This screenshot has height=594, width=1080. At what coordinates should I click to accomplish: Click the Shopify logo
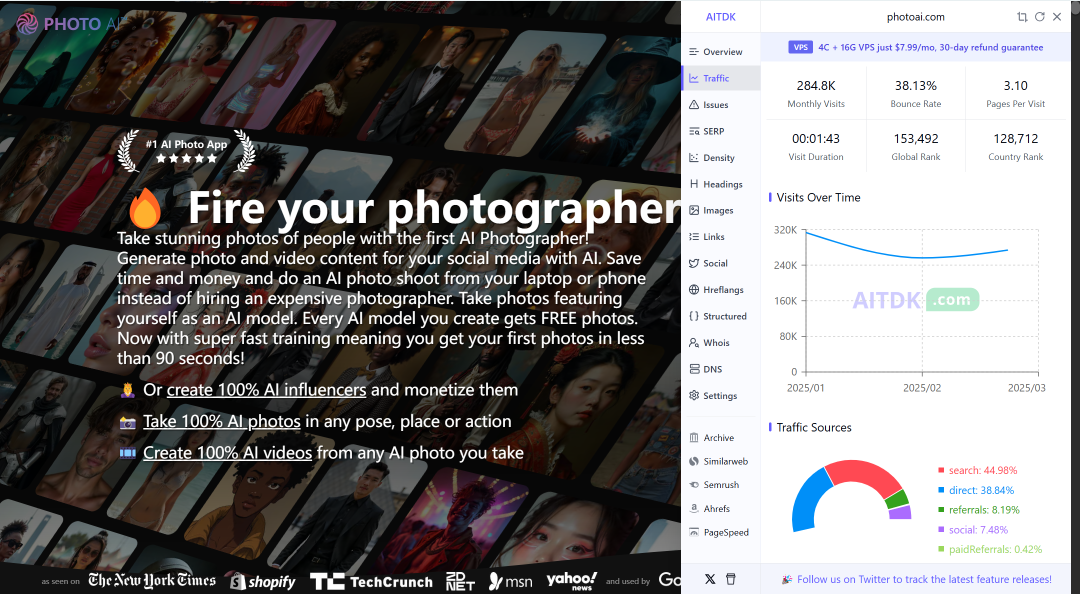262,582
